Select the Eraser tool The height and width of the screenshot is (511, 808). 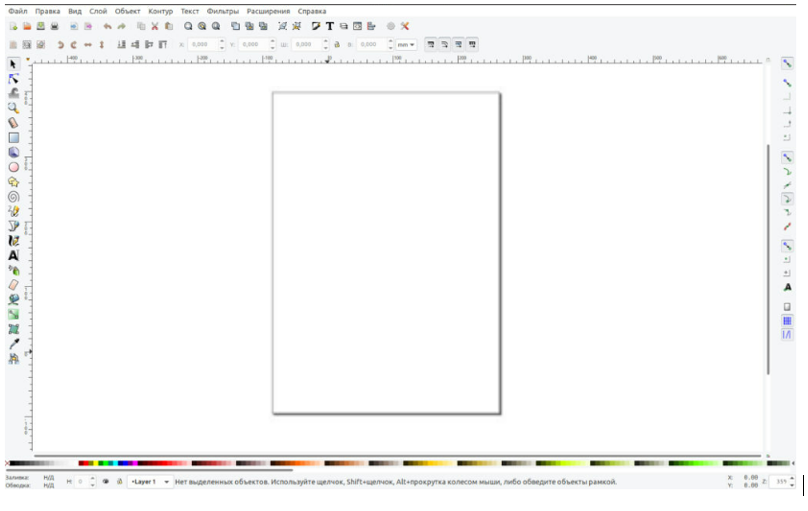point(13,285)
